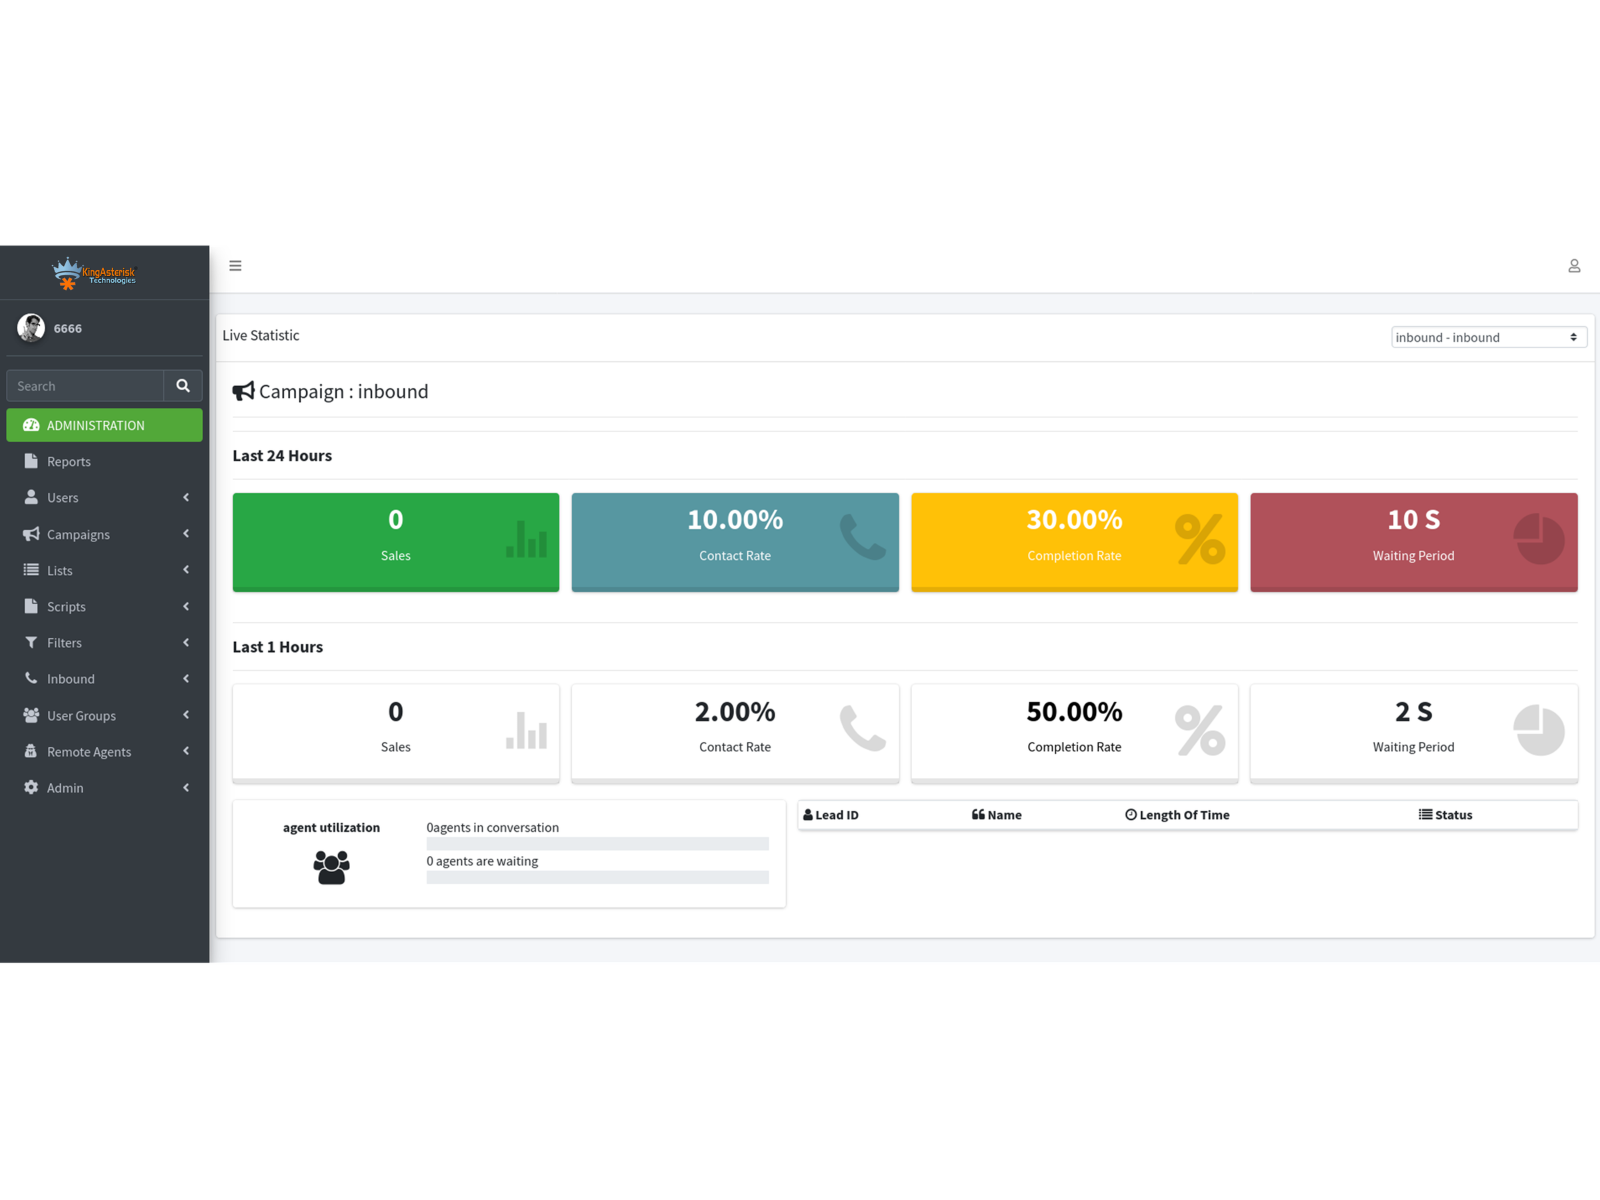Select the ADMINISTRATION menu item
Screen dimensions: 1600x1200
click(x=104, y=425)
